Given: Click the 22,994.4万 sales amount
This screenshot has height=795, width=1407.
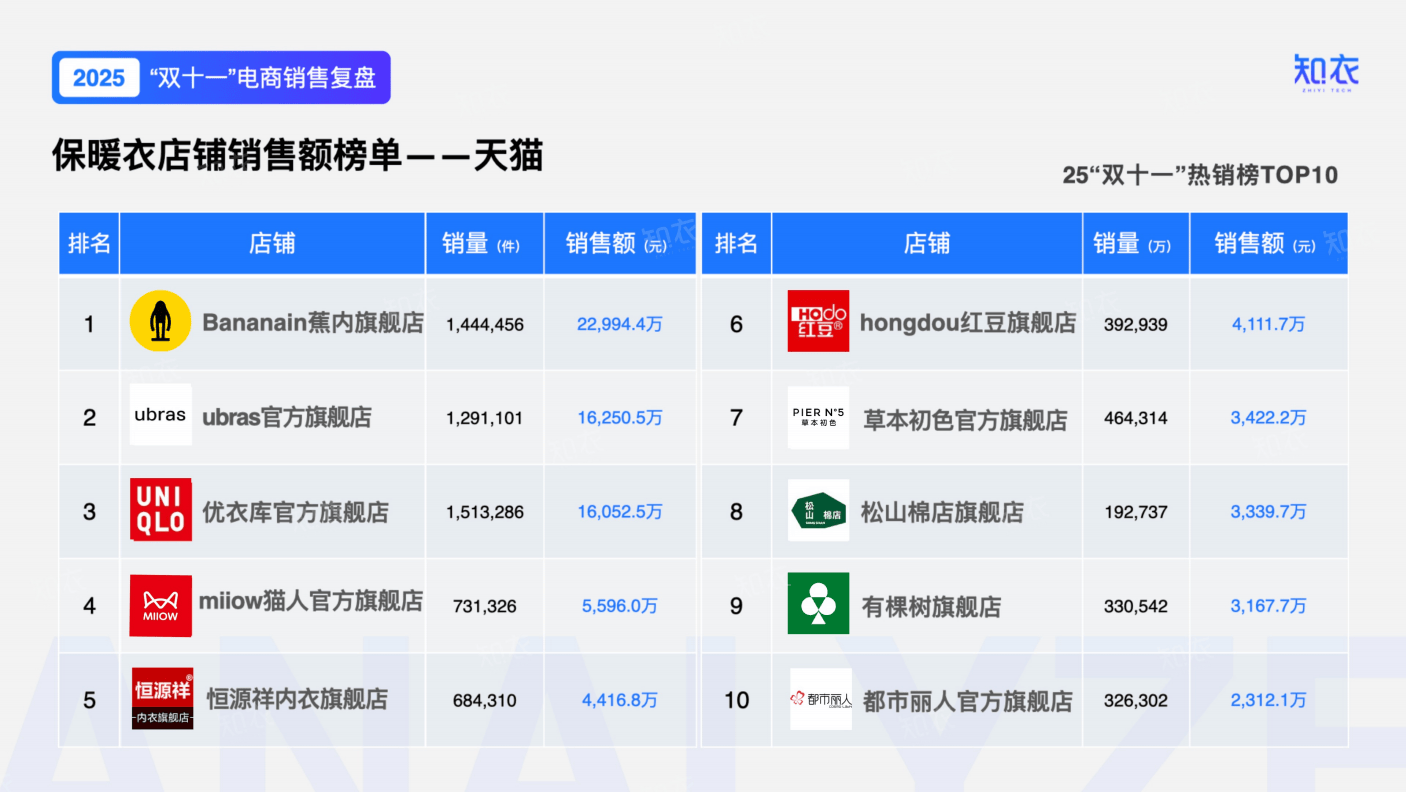Looking at the screenshot, I should [619, 324].
